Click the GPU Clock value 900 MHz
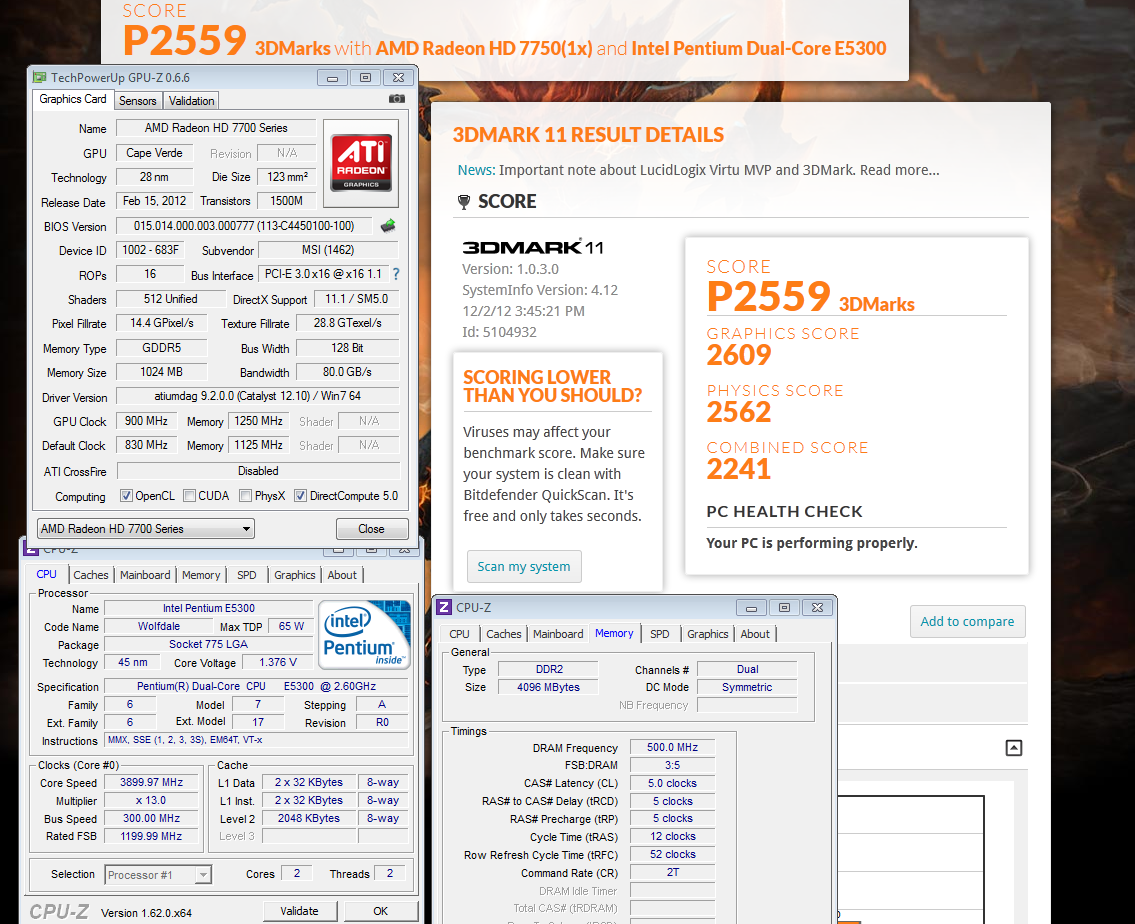The width and height of the screenshot is (1135, 924). (x=146, y=421)
